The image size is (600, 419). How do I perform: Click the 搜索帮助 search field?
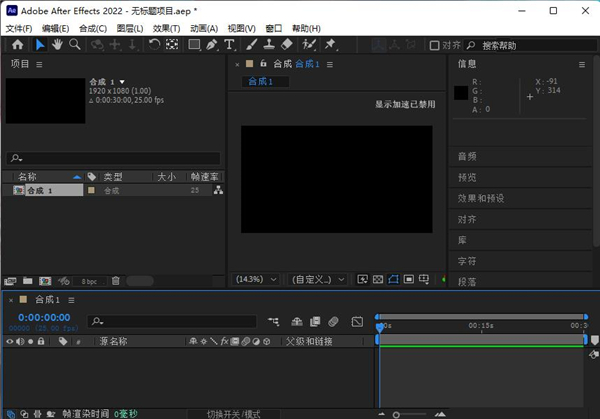pos(520,45)
